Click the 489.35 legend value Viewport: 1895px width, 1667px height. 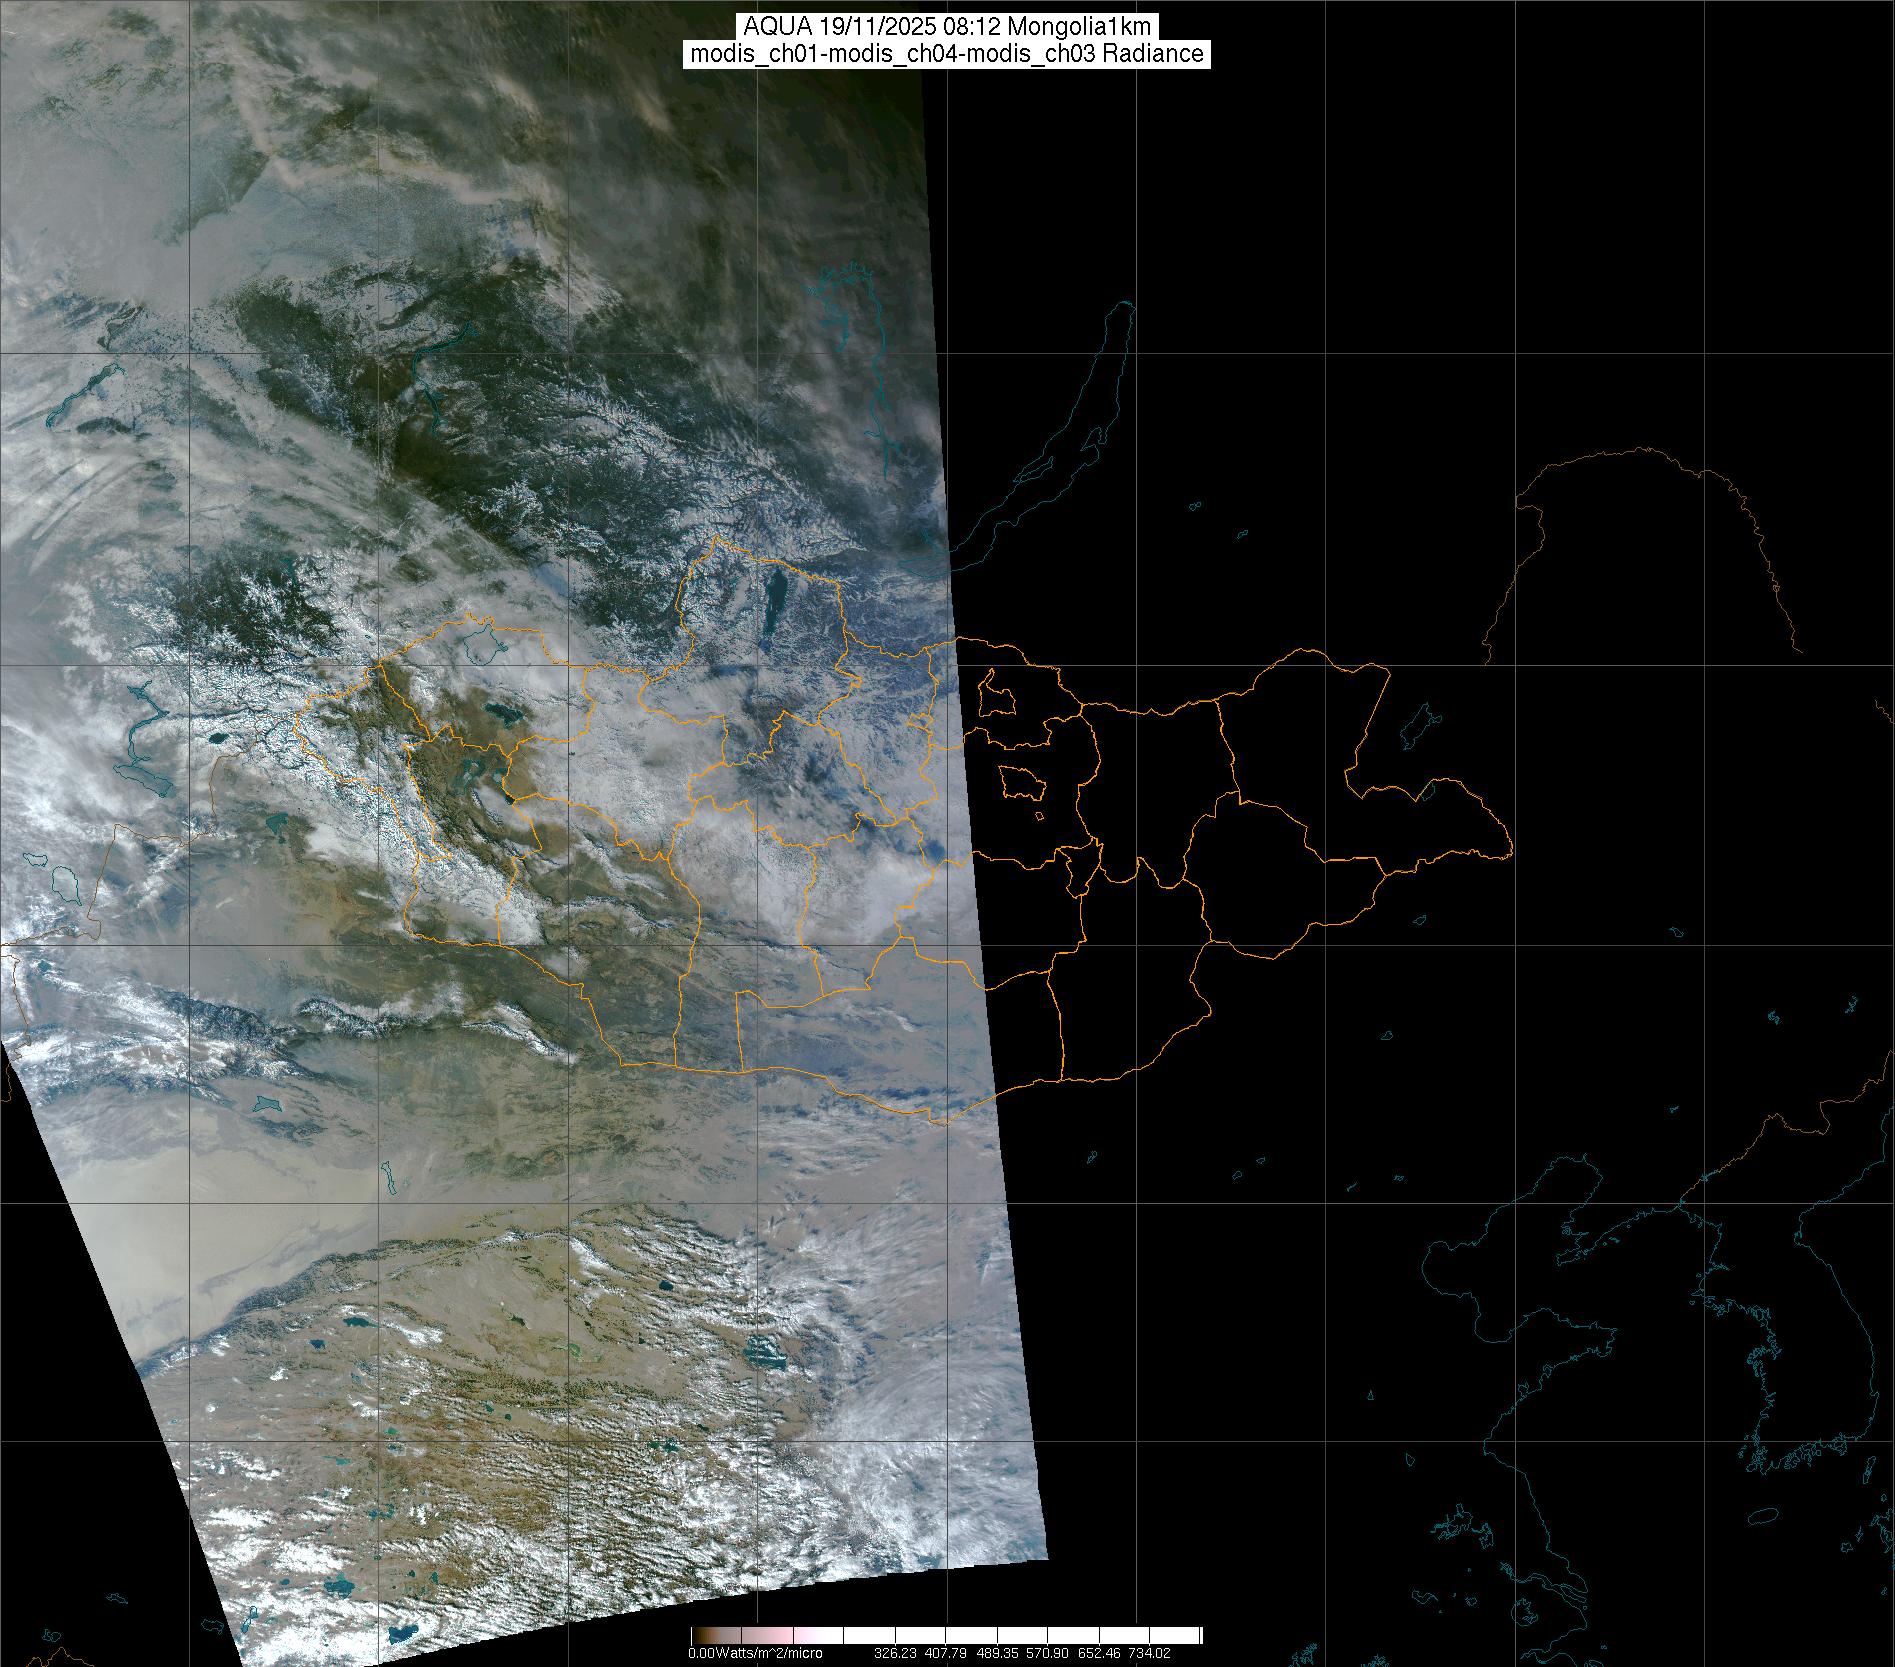click(997, 1653)
